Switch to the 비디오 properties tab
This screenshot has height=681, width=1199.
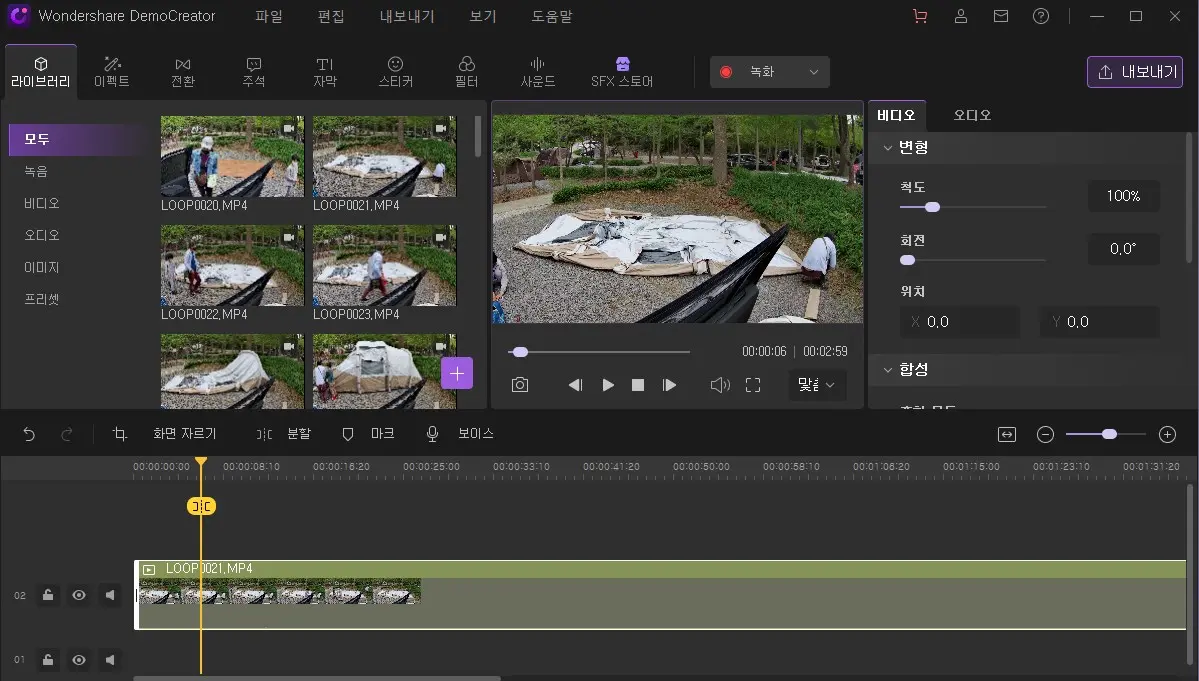click(896, 115)
